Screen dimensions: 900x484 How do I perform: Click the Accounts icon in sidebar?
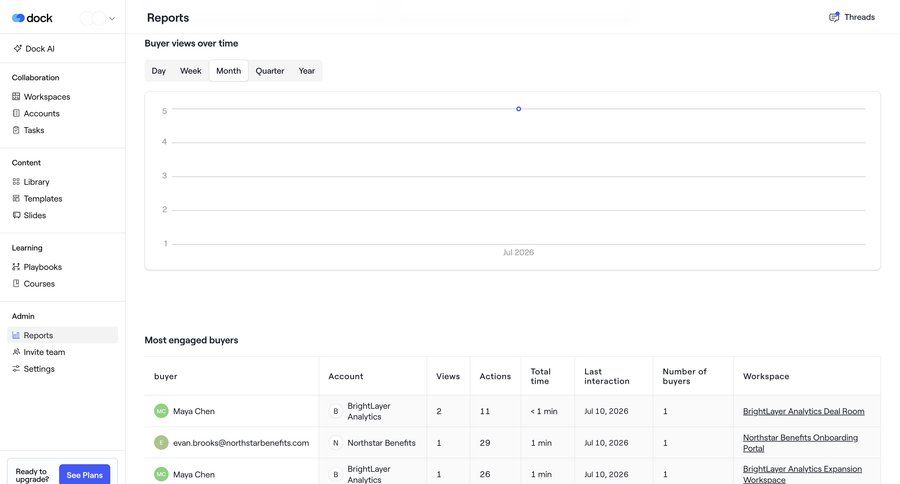coord(16,113)
